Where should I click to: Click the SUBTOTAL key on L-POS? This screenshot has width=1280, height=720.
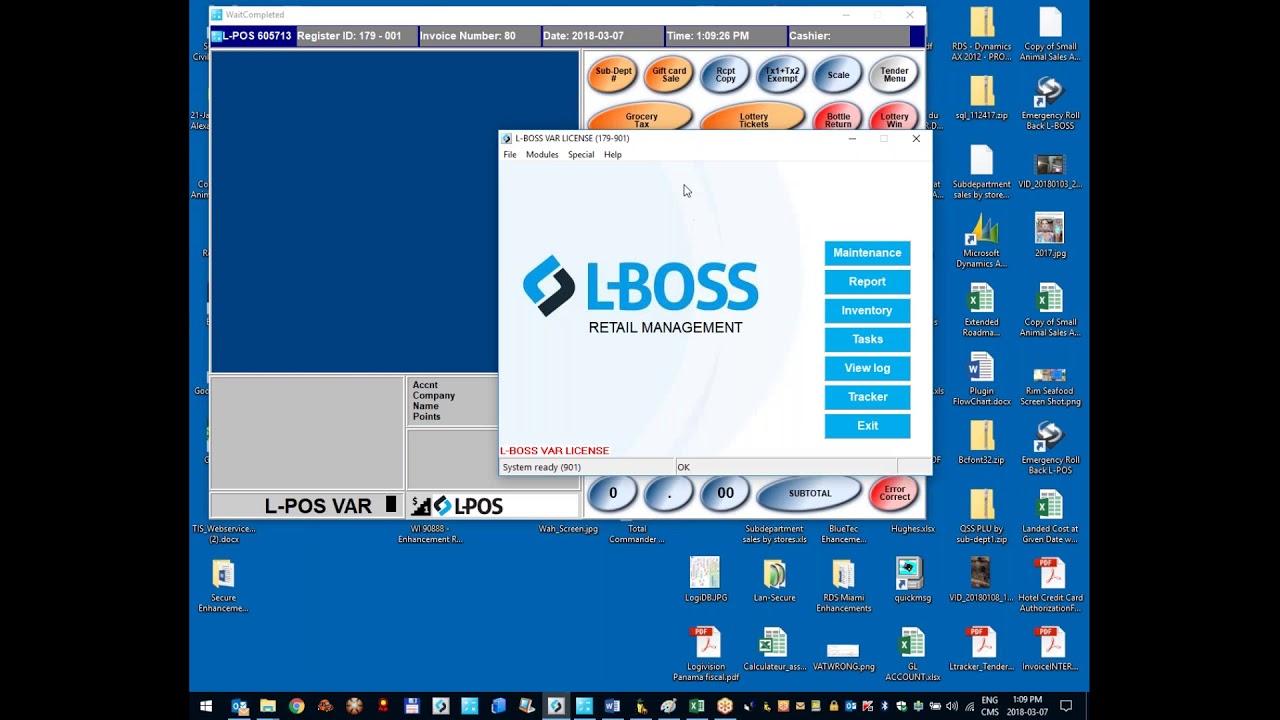coord(809,493)
